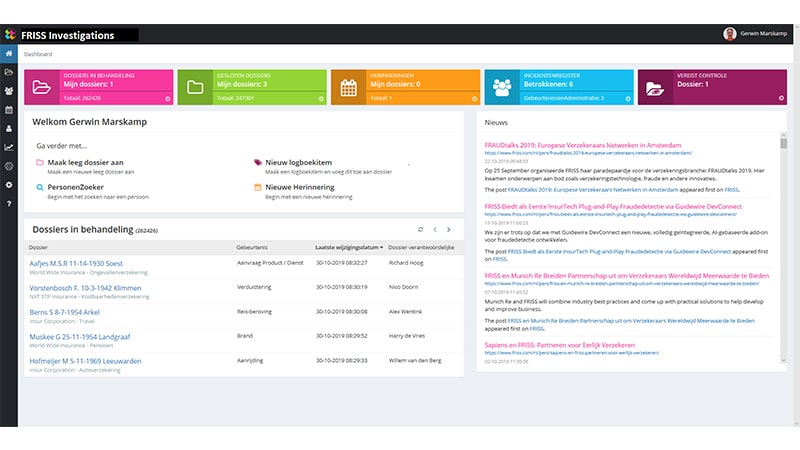
Task: Click Aanvraag Product / Dienst cell
Action: pos(270,263)
